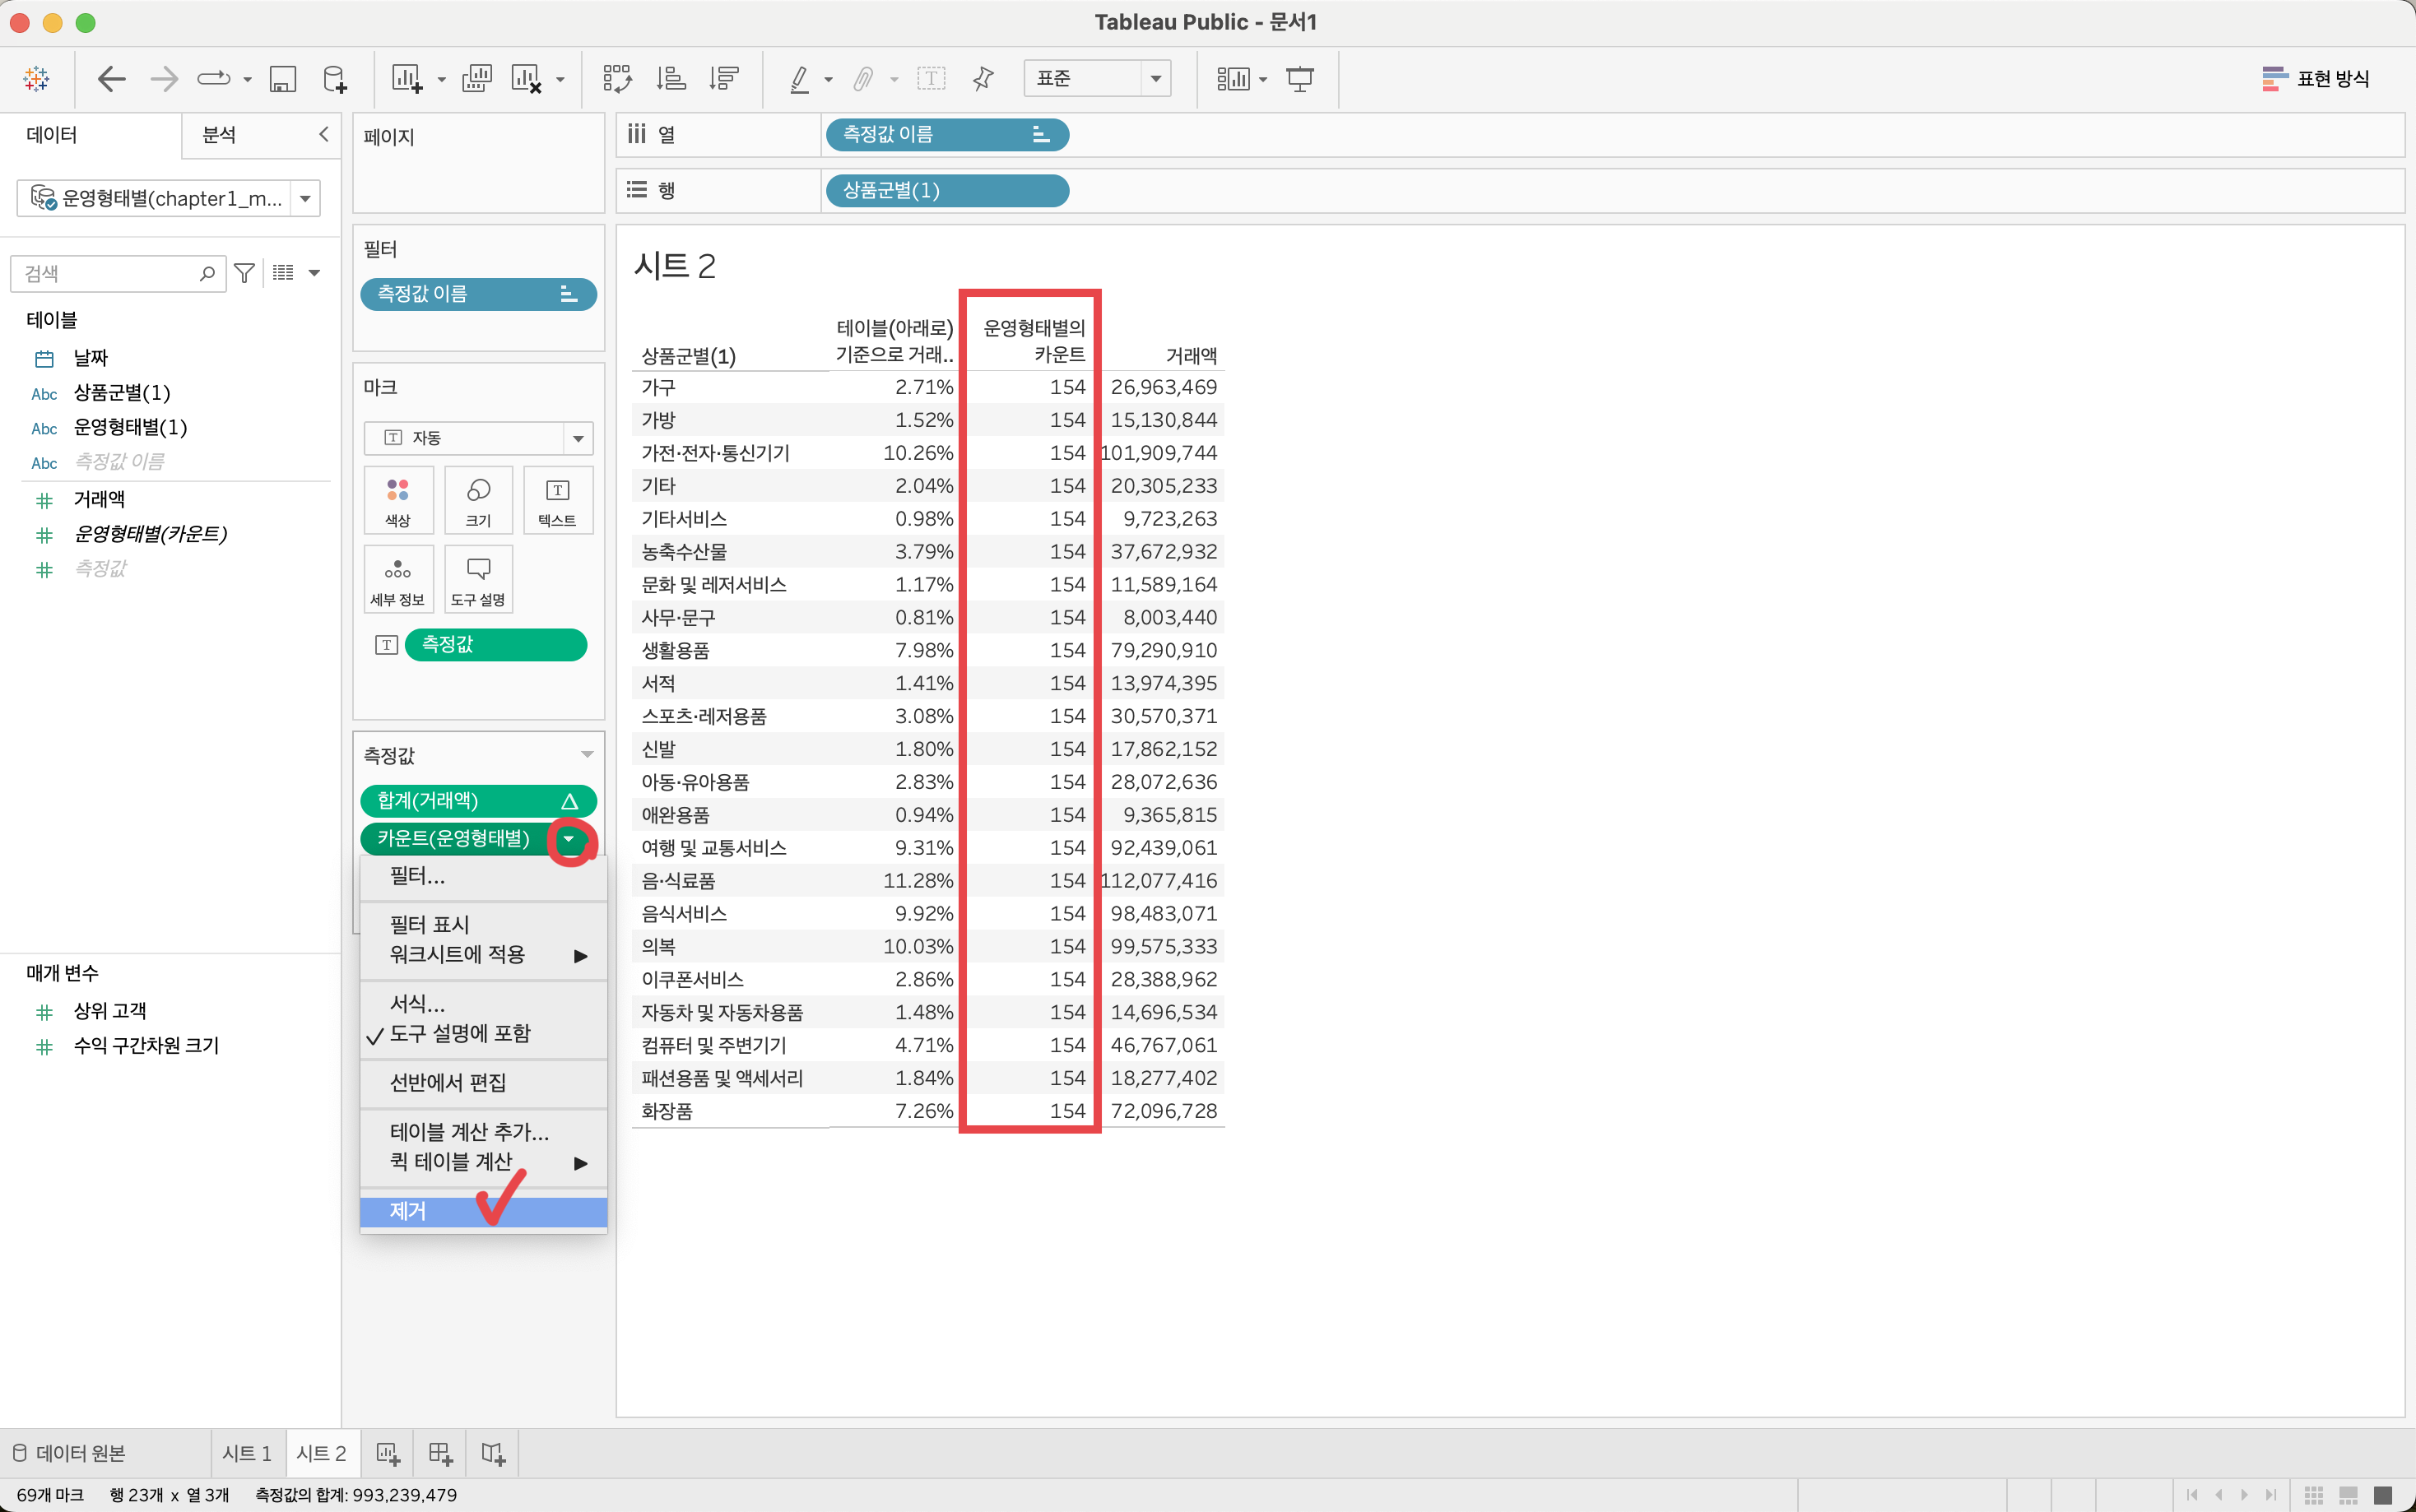Click the presentation mode icon
The width and height of the screenshot is (2416, 1512).
coord(1299,78)
